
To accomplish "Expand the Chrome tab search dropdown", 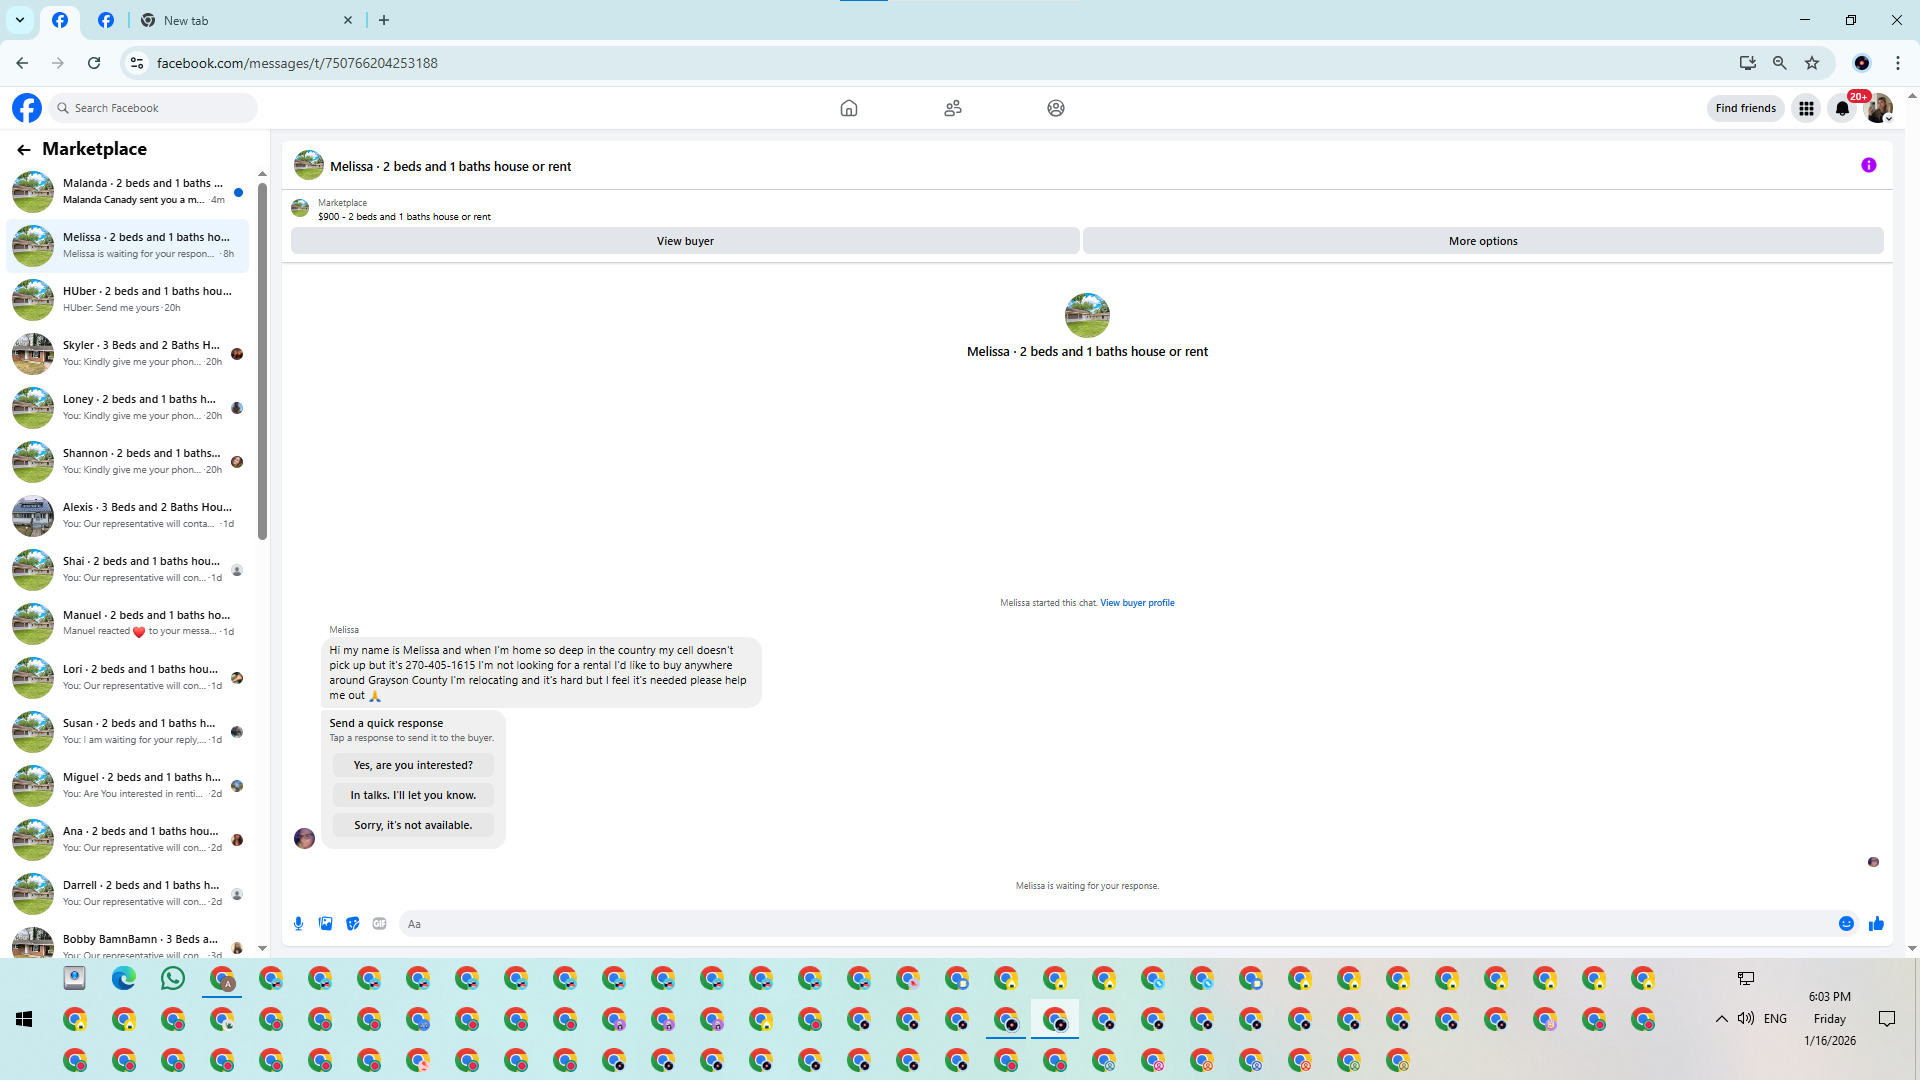I will pyautogui.click(x=20, y=20).
